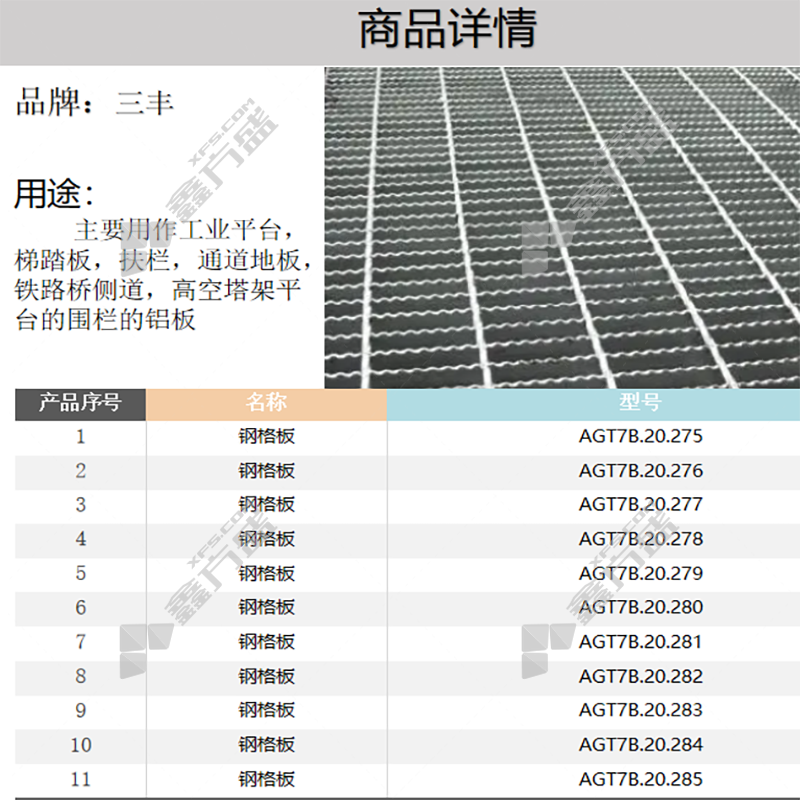Screen dimensions: 800x800
Task: Choose model AGT7B.20.279
Action: click(640, 573)
